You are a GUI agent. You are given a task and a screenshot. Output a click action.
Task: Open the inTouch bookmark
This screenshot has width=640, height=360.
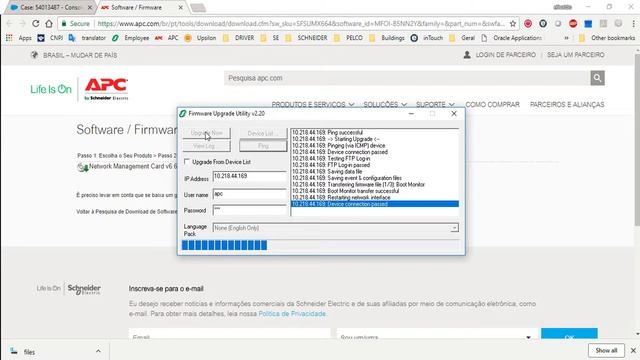tap(427, 38)
